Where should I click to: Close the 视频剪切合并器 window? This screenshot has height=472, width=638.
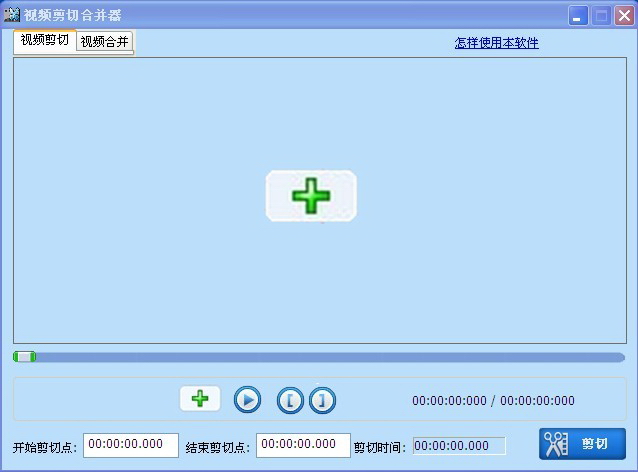pos(623,16)
